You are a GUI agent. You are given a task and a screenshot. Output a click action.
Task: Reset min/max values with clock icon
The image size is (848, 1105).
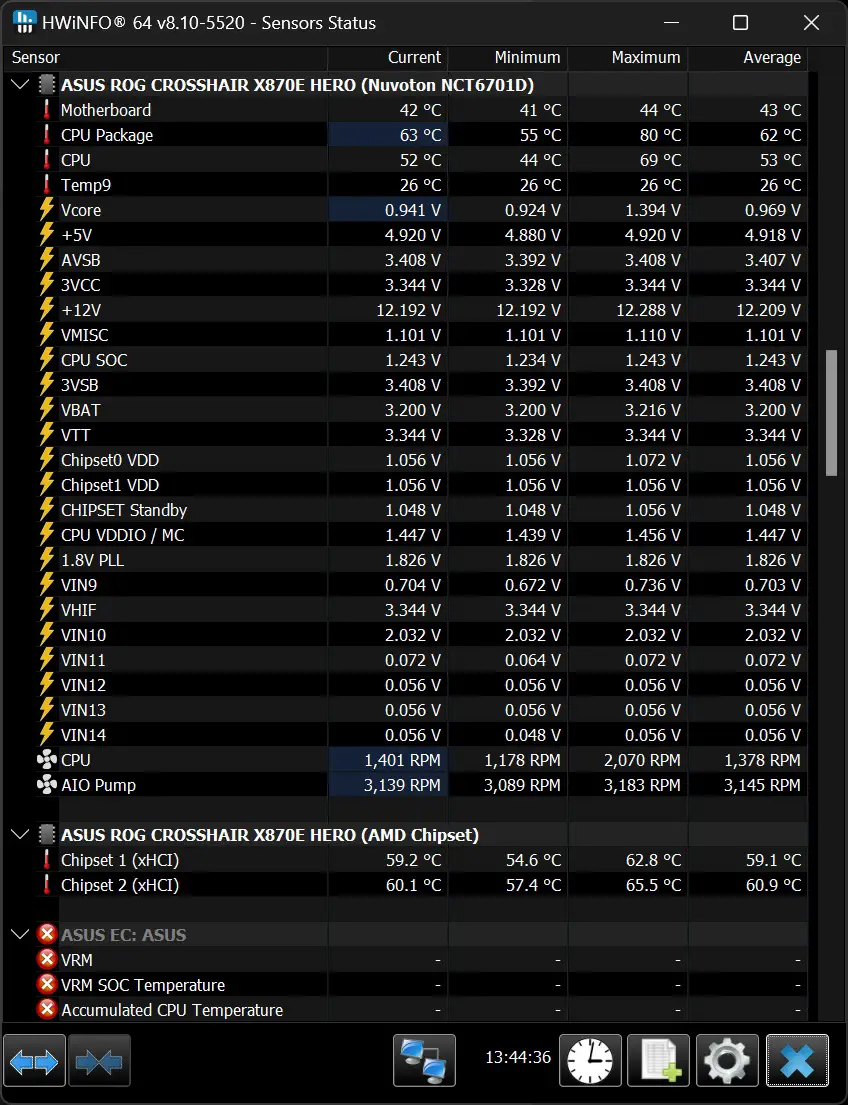click(x=590, y=1061)
